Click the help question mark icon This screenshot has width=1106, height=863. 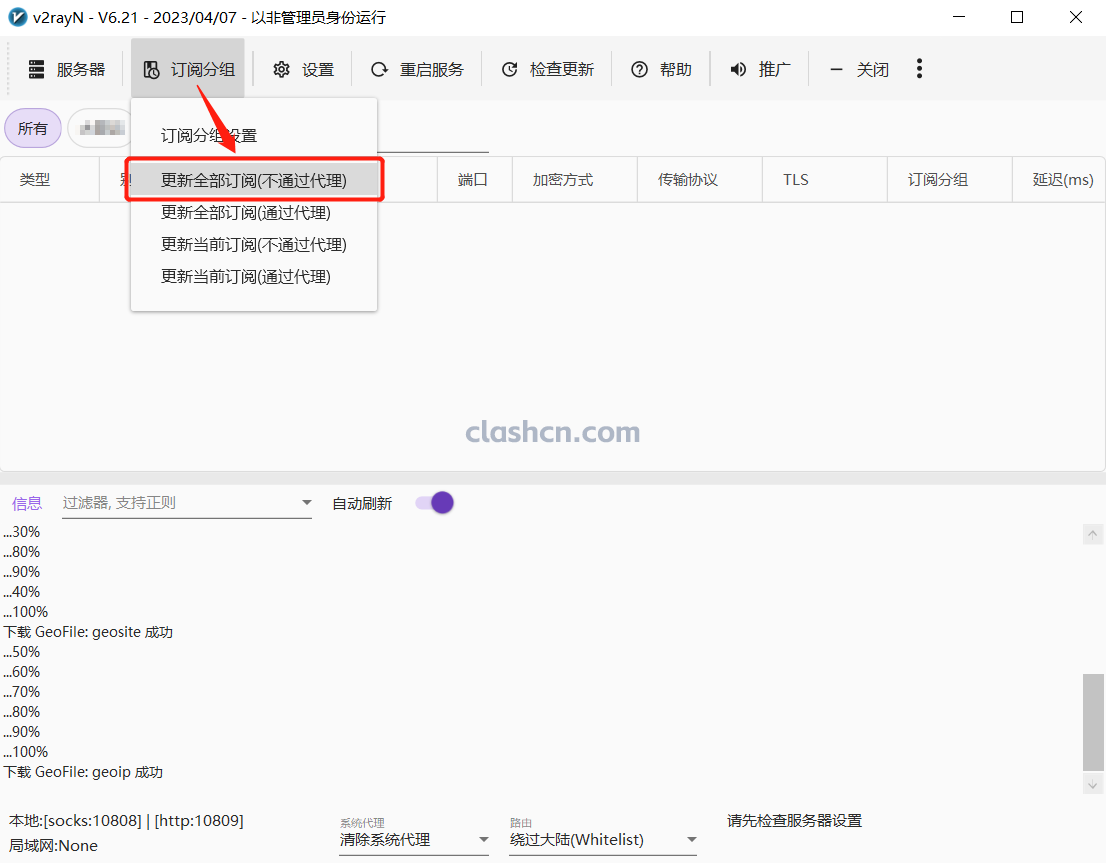point(639,69)
